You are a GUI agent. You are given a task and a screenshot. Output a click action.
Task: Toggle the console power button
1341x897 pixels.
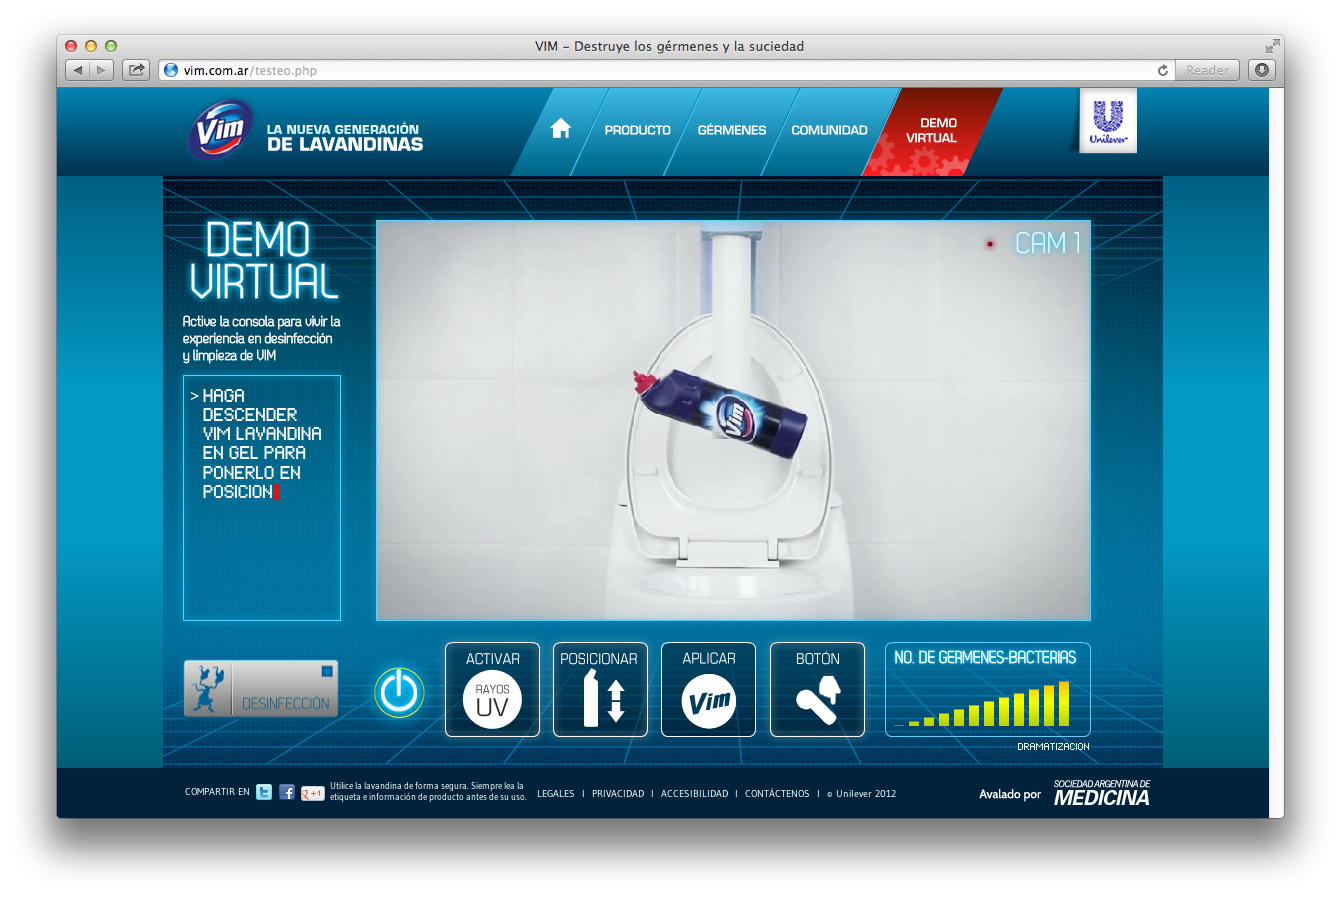(x=399, y=691)
